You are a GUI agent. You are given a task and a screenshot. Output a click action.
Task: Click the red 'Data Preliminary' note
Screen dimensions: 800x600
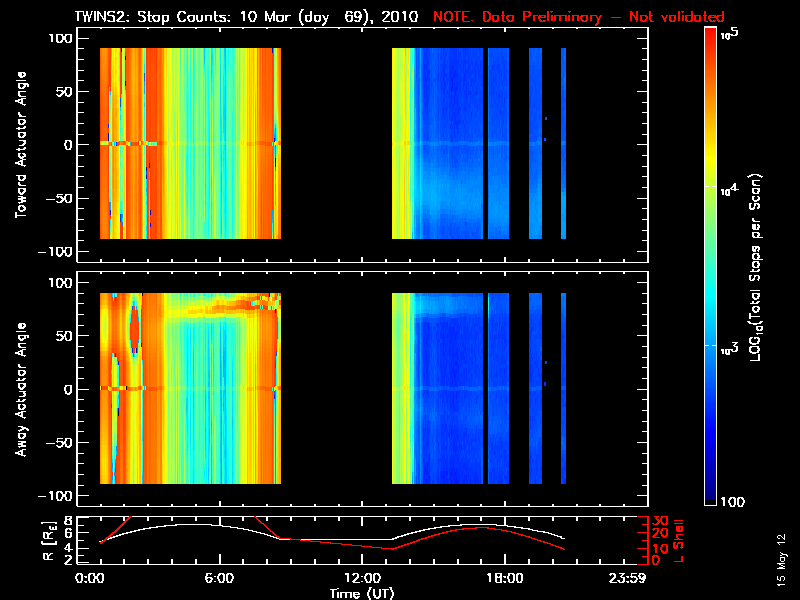pos(578,17)
